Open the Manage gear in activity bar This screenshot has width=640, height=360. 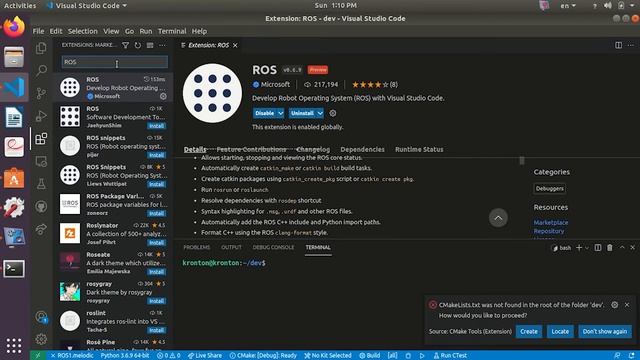tap(41, 339)
